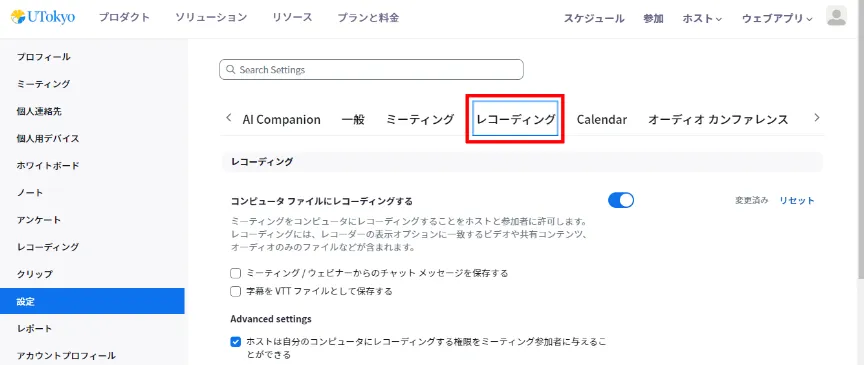Open the スケジュール link

pyautogui.click(x=594, y=18)
